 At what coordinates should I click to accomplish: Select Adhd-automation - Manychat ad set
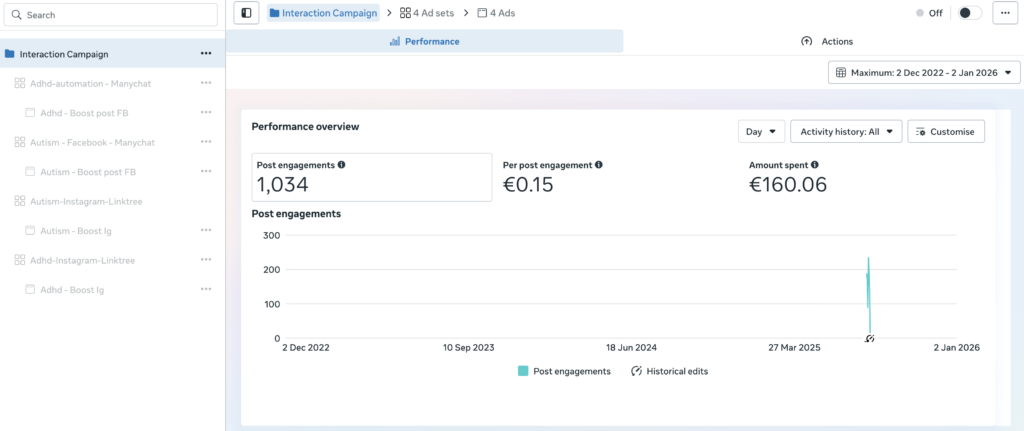[x=91, y=84]
